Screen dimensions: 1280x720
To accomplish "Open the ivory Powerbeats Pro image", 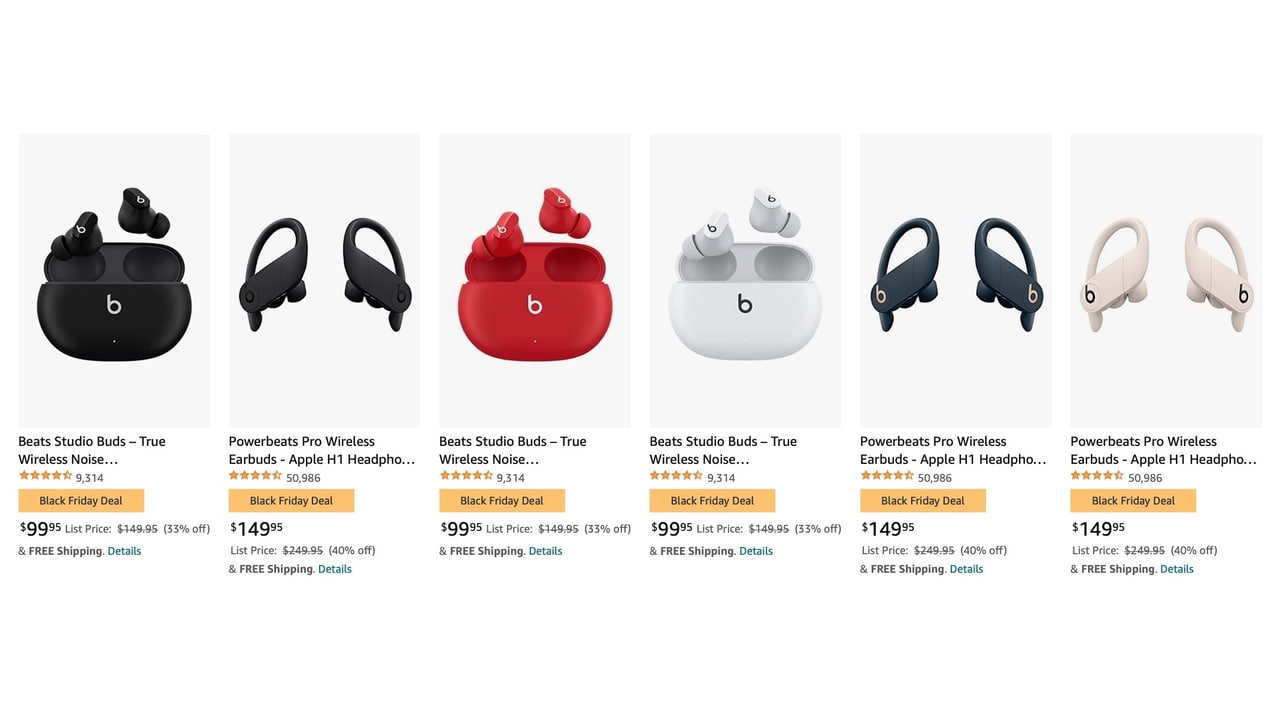I will [x=1166, y=281].
